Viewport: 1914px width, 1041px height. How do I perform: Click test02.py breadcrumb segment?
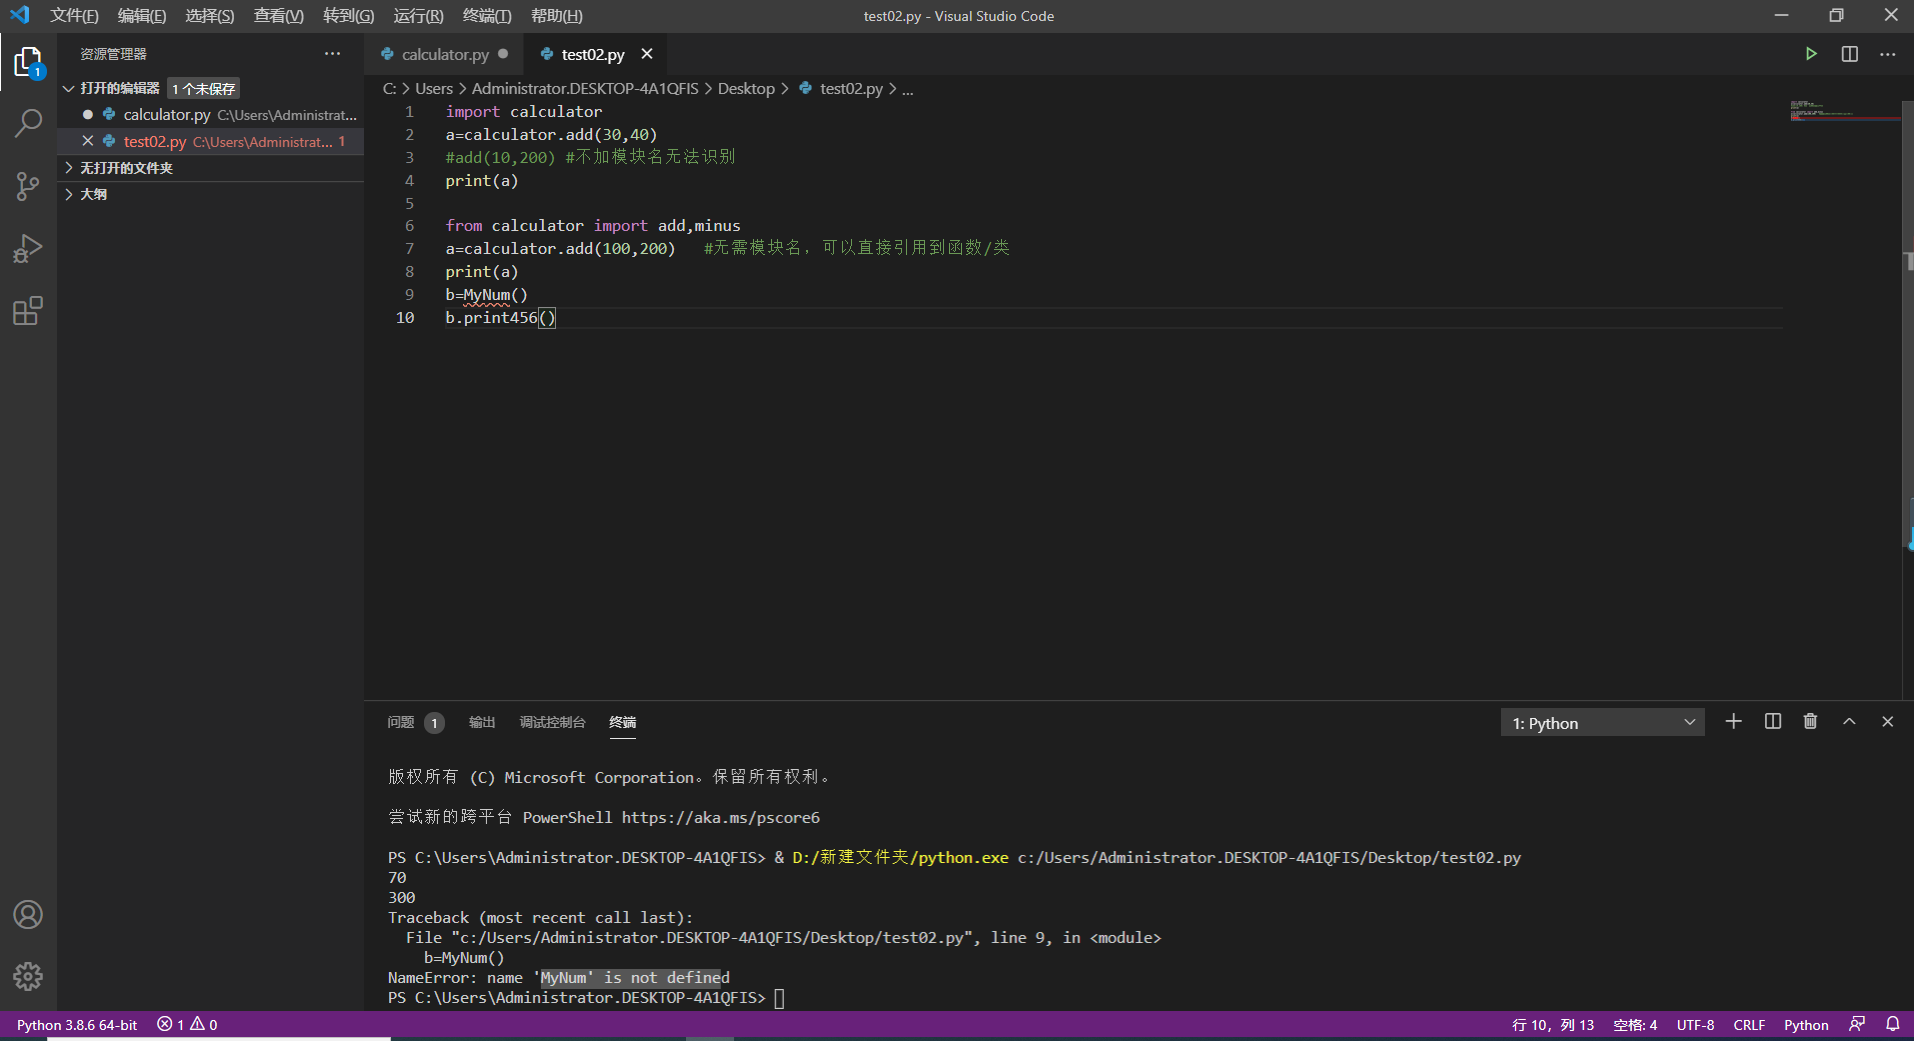pos(851,89)
